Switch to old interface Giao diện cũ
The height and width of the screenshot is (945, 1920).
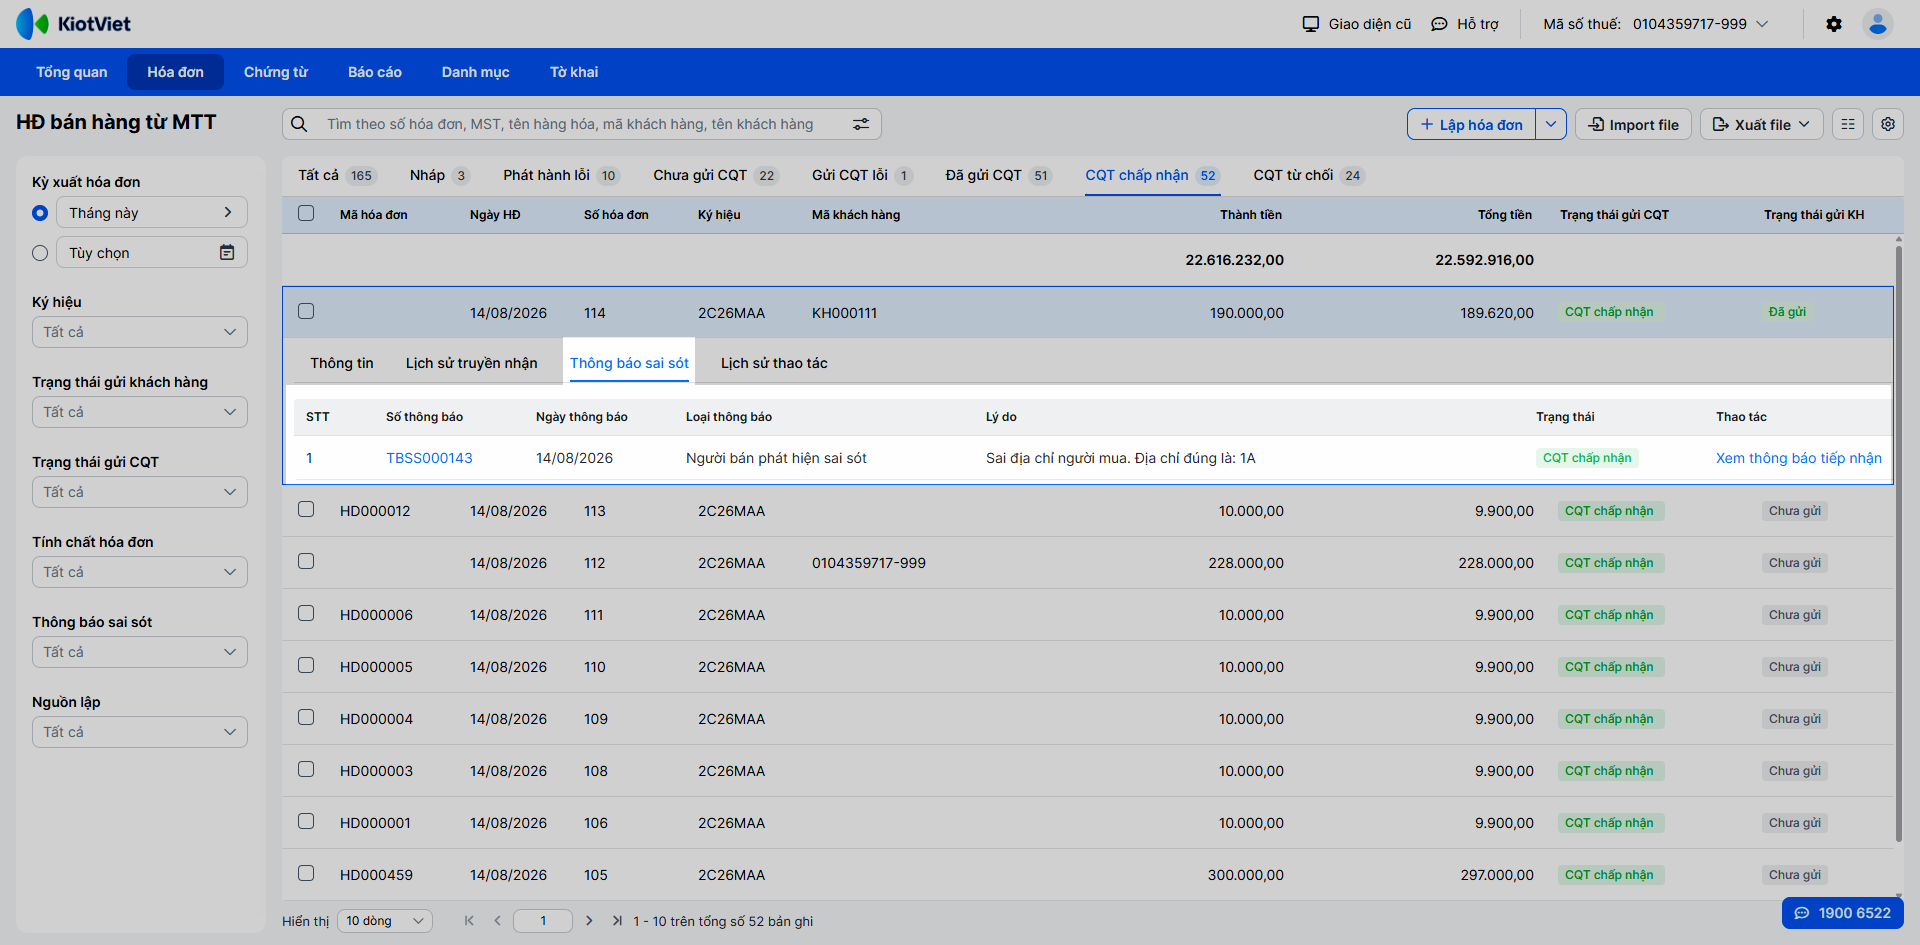(x=1356, y=24)
